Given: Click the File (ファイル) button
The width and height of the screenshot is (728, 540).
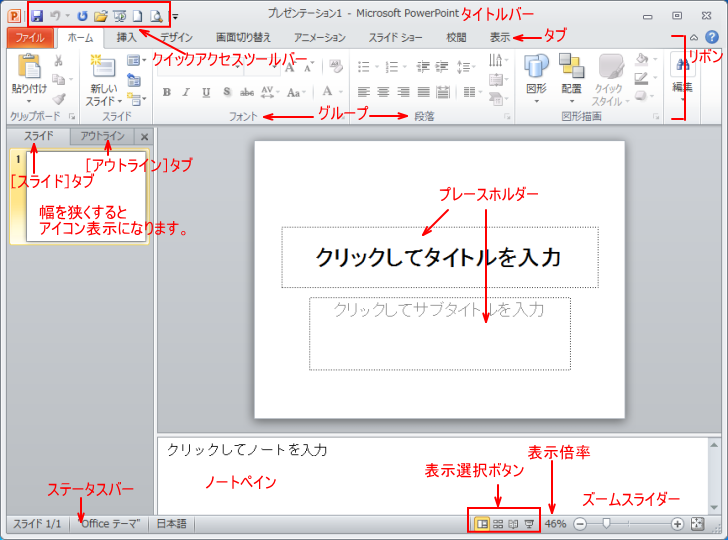Looking at the screenshot, I should (x=30, y=37).
